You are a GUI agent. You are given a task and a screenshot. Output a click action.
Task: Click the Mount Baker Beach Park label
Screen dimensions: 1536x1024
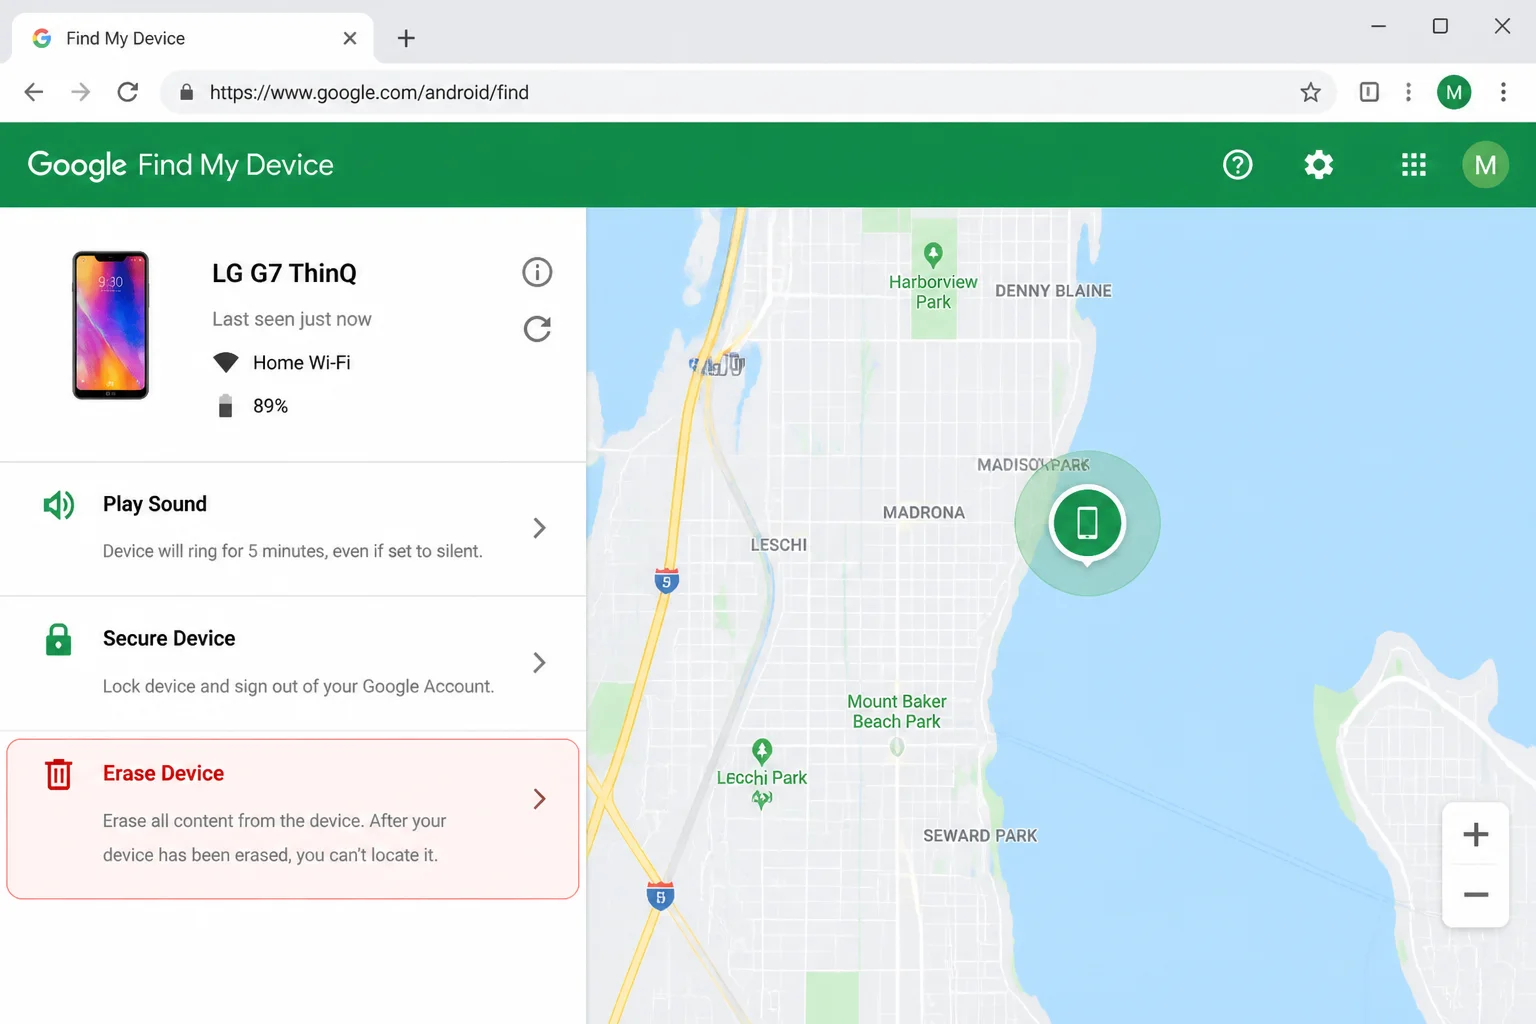click(x=897, y=711)
